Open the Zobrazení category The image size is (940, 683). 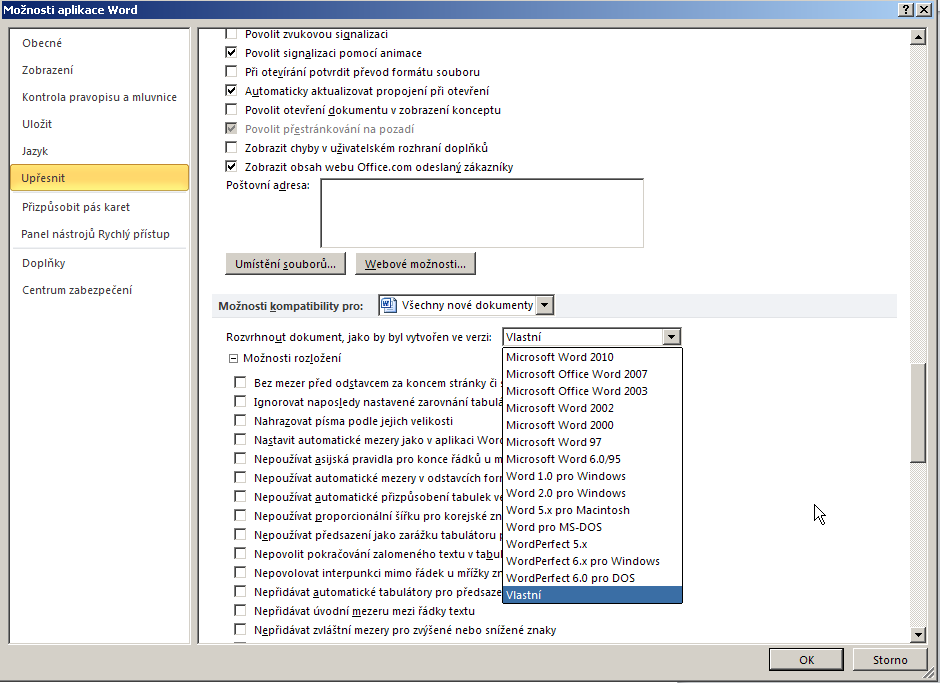click(100, 70)
